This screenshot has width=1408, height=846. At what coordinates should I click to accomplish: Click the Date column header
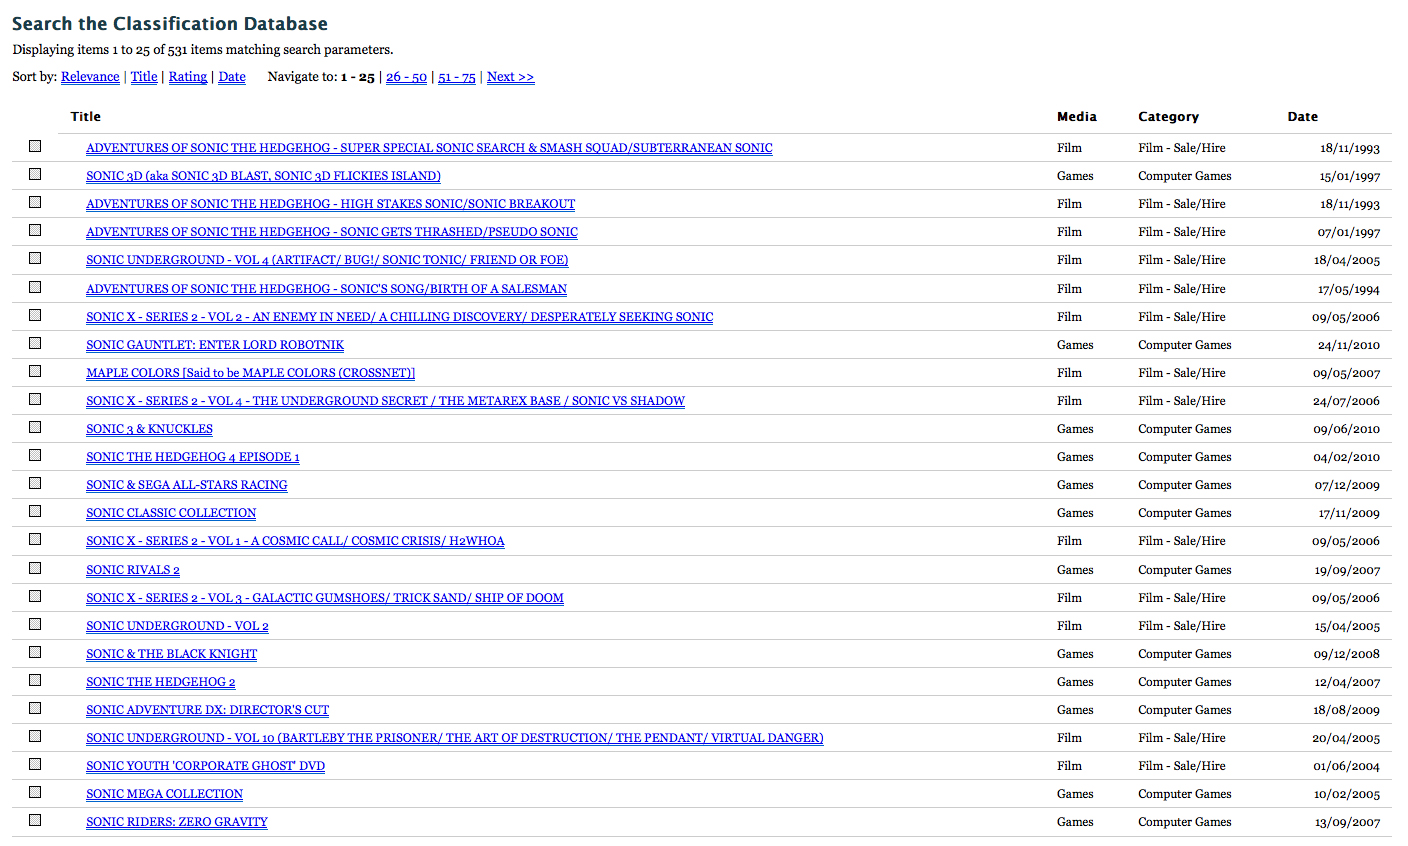coord(1303,117)
